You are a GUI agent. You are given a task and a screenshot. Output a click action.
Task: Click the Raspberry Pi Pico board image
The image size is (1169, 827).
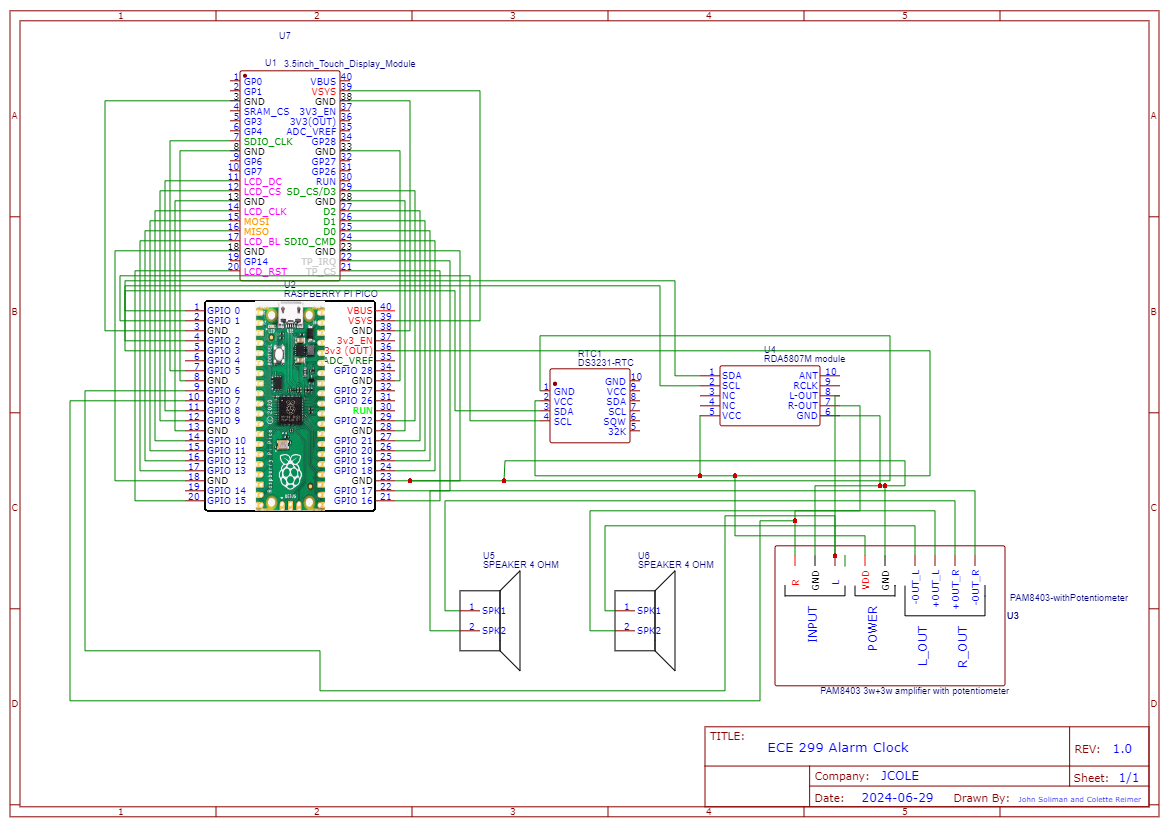point(290,406)
